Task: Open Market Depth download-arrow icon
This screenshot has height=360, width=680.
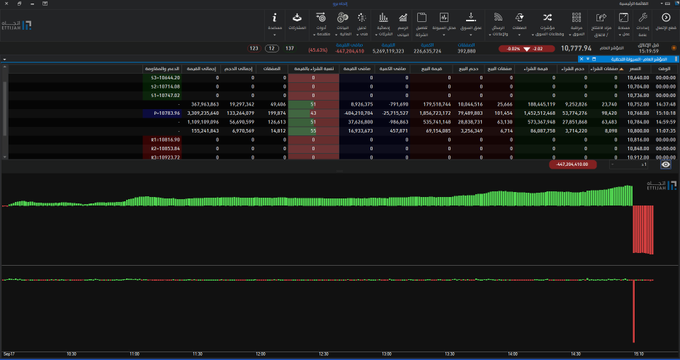Action: click(x=471, y=18)
